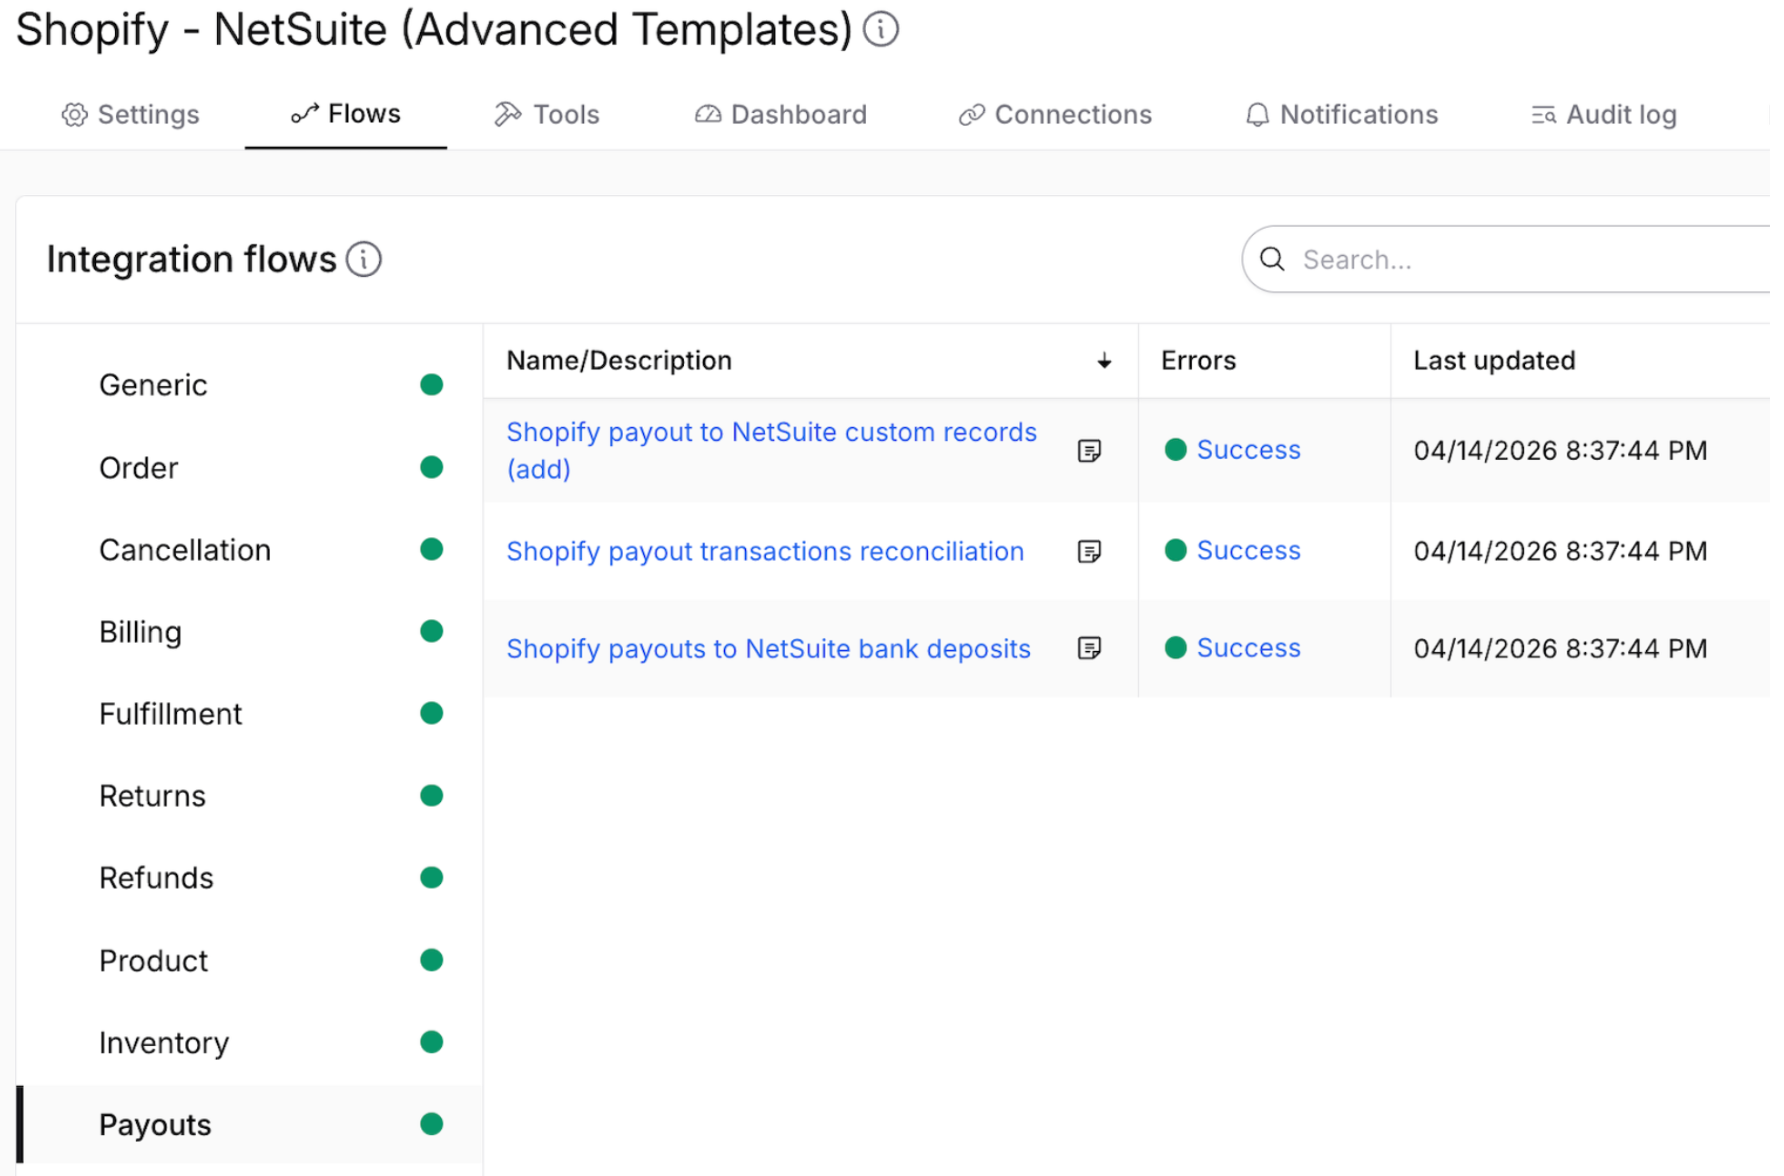This screenshot has width=1784, height=1176.
Task: Go to the Dashboard tab
Action: (781, 115)
